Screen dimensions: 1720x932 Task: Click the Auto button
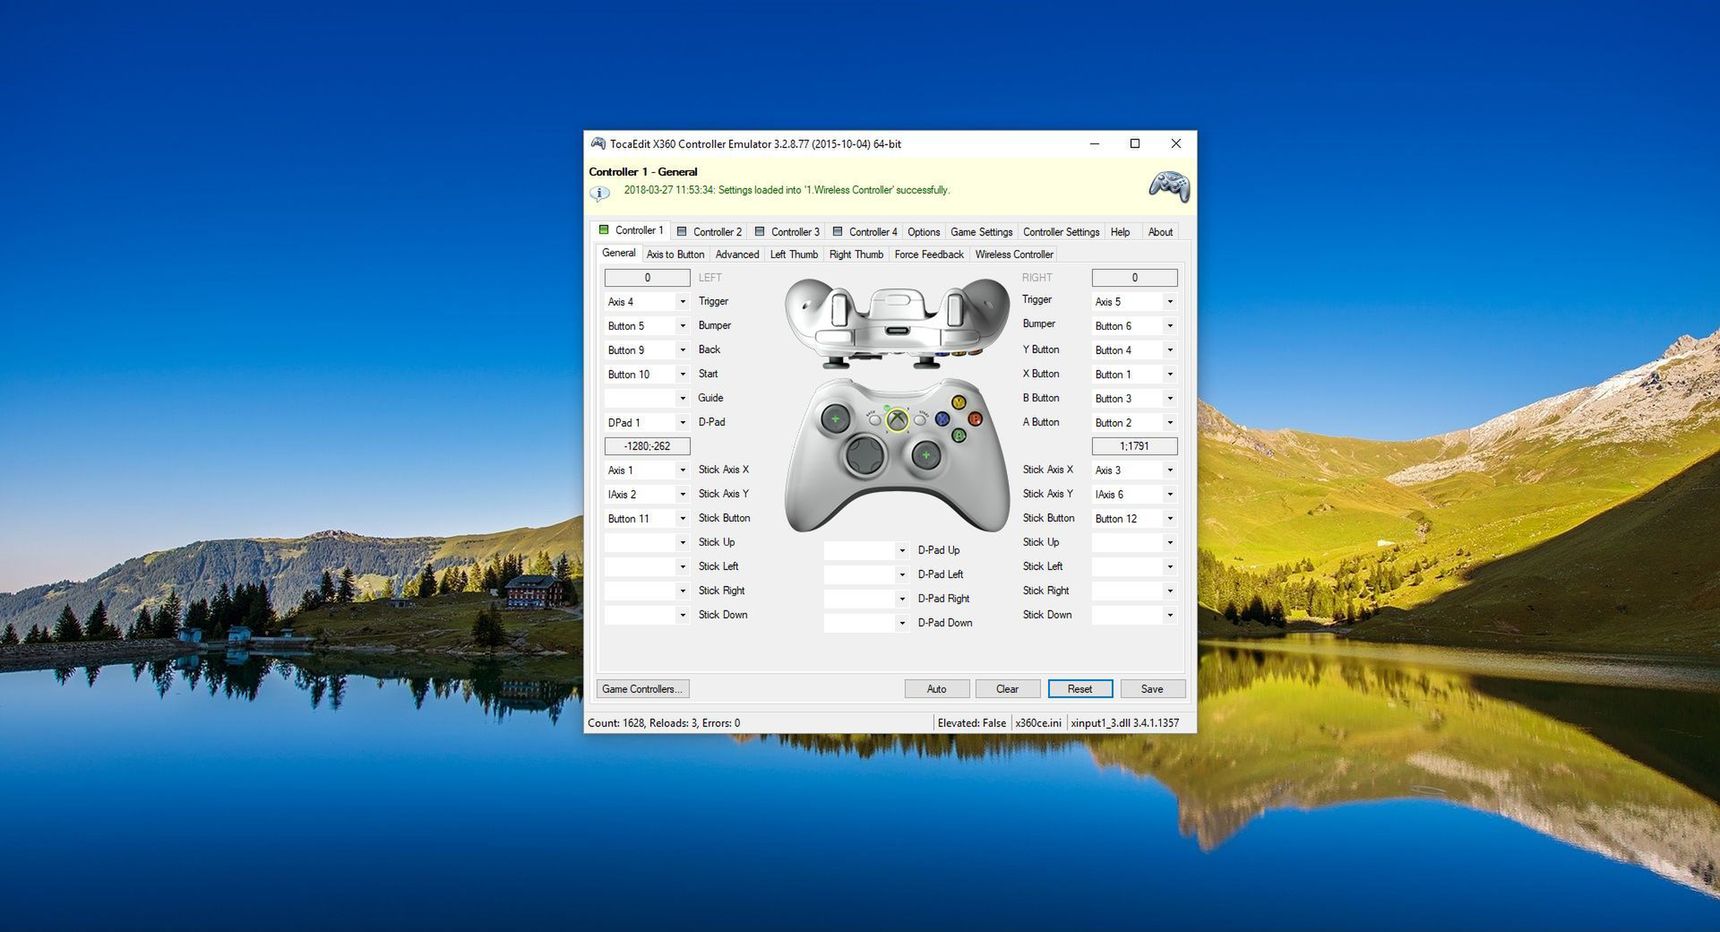937,689
